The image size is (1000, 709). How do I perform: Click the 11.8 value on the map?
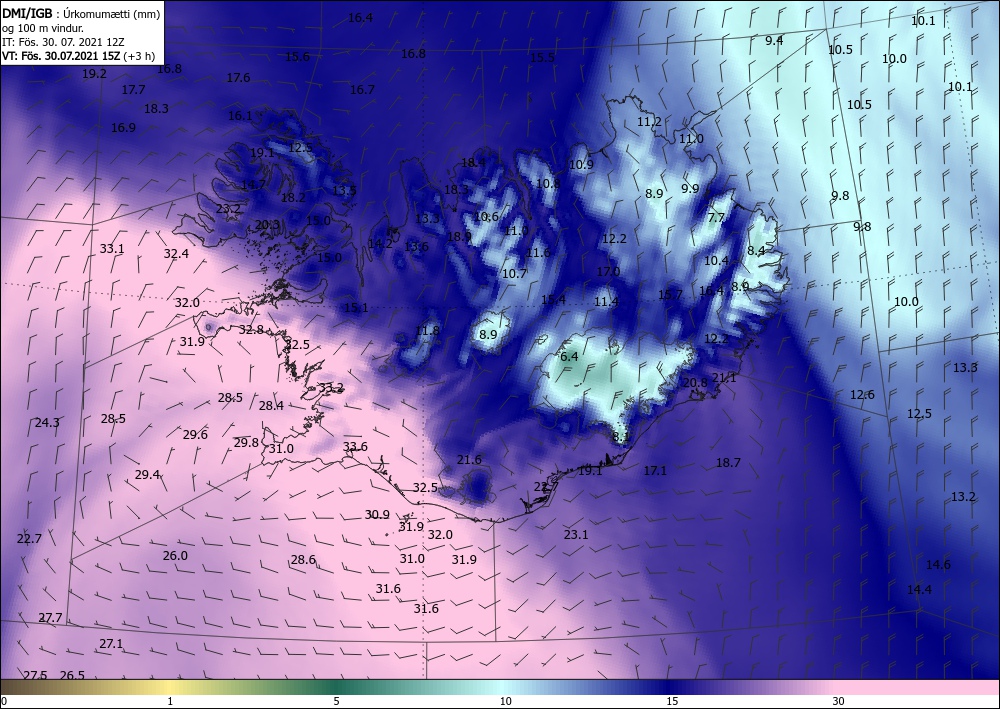(427, 330)
